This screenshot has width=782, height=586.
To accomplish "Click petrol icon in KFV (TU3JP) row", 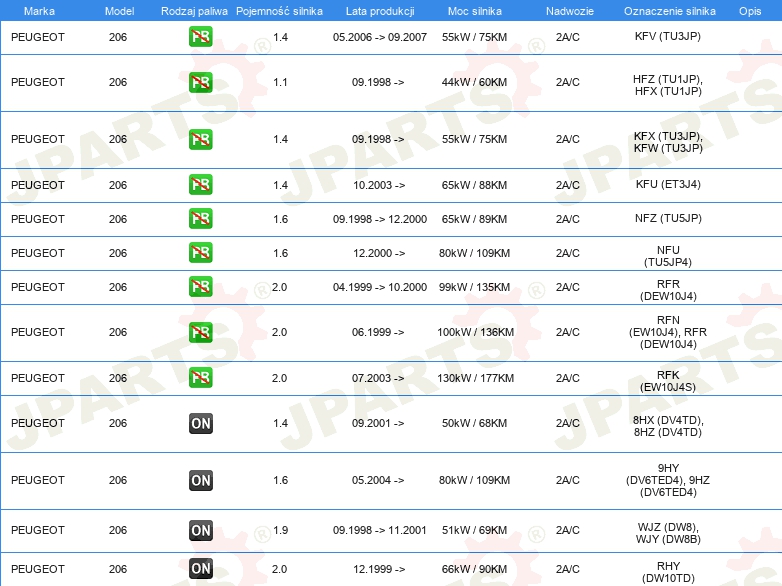I will pyautogui.click(x=200, y=37).
